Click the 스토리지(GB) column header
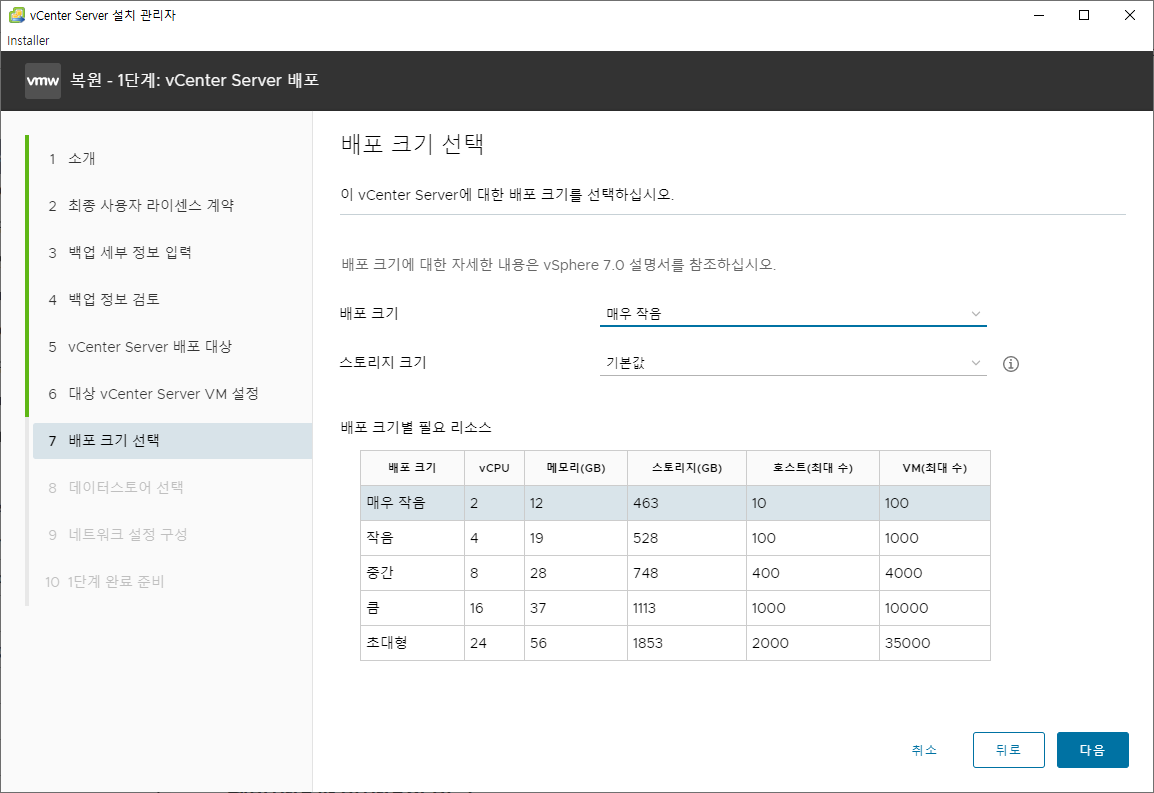 click(x=687, y=468)
